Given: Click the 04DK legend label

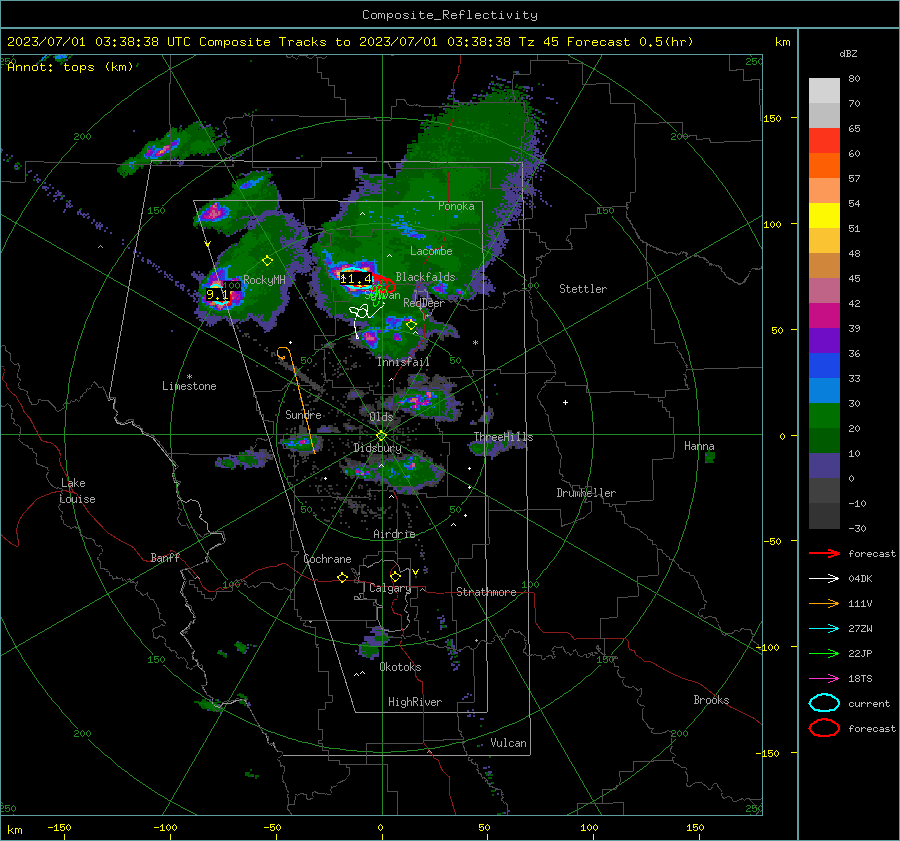Looking at the screenshot, I should (x=860, y=579).
